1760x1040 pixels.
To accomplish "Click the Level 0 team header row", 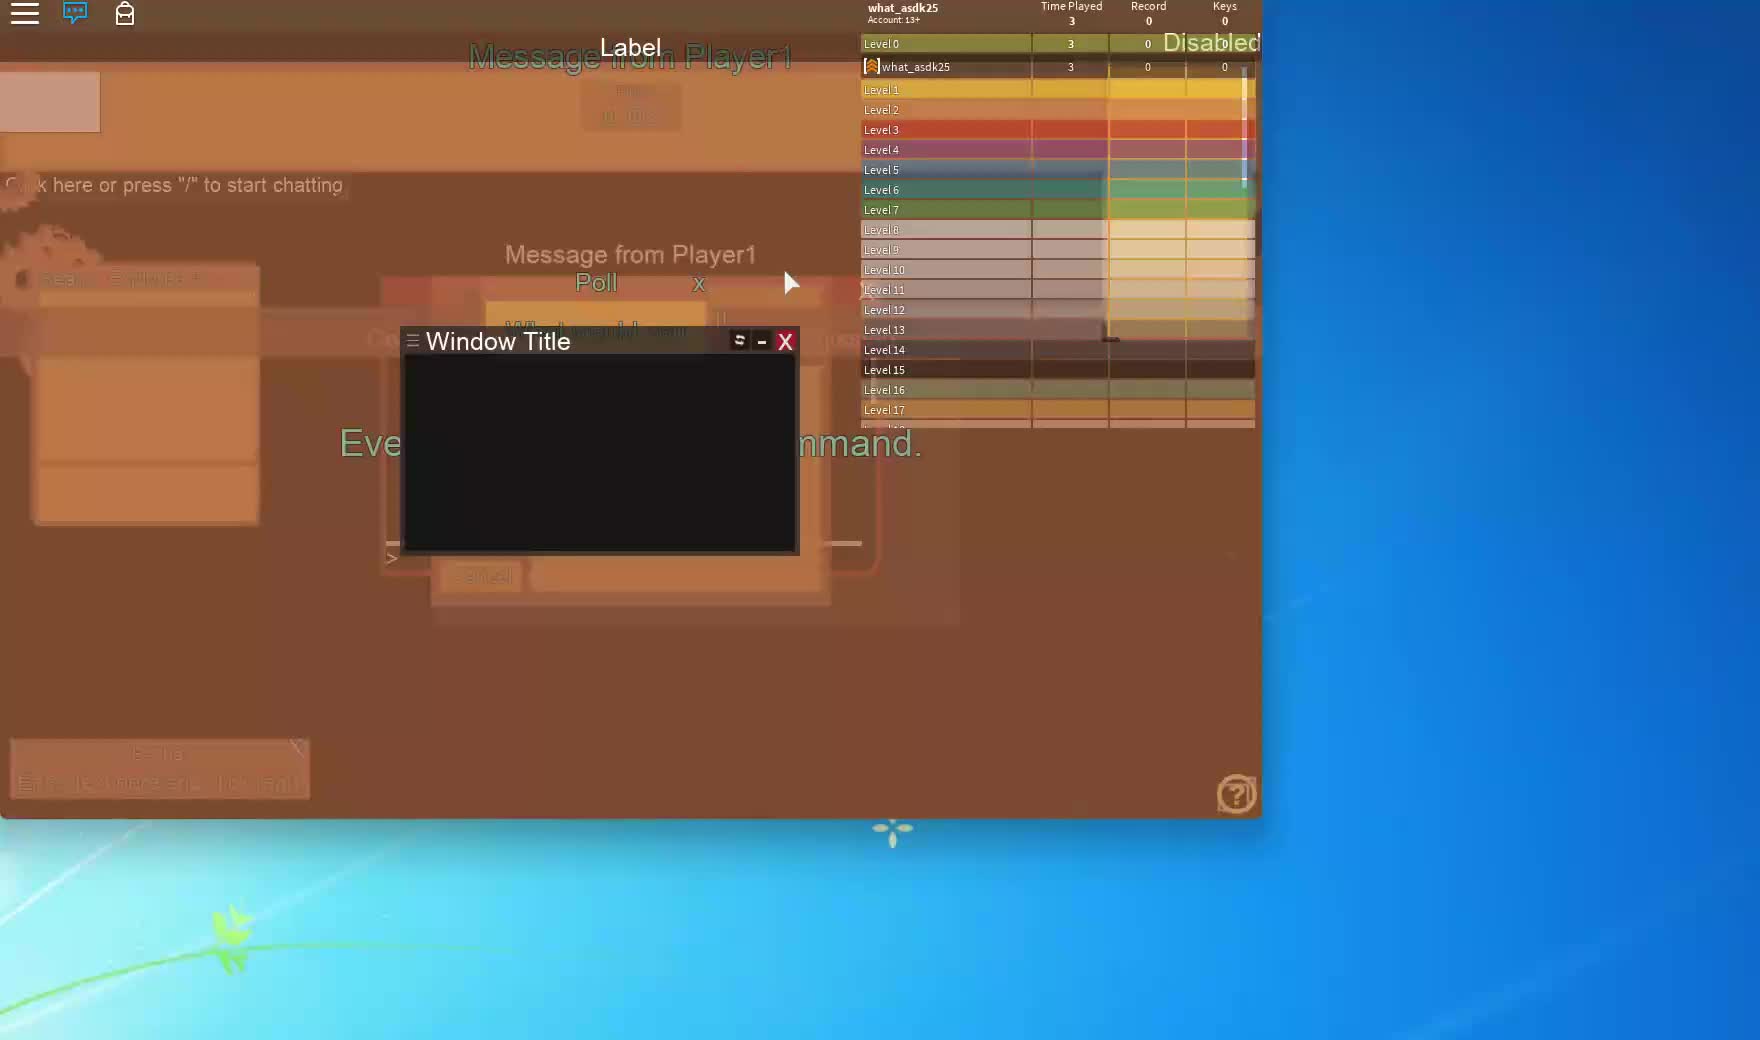I will [x=945, y=44].
